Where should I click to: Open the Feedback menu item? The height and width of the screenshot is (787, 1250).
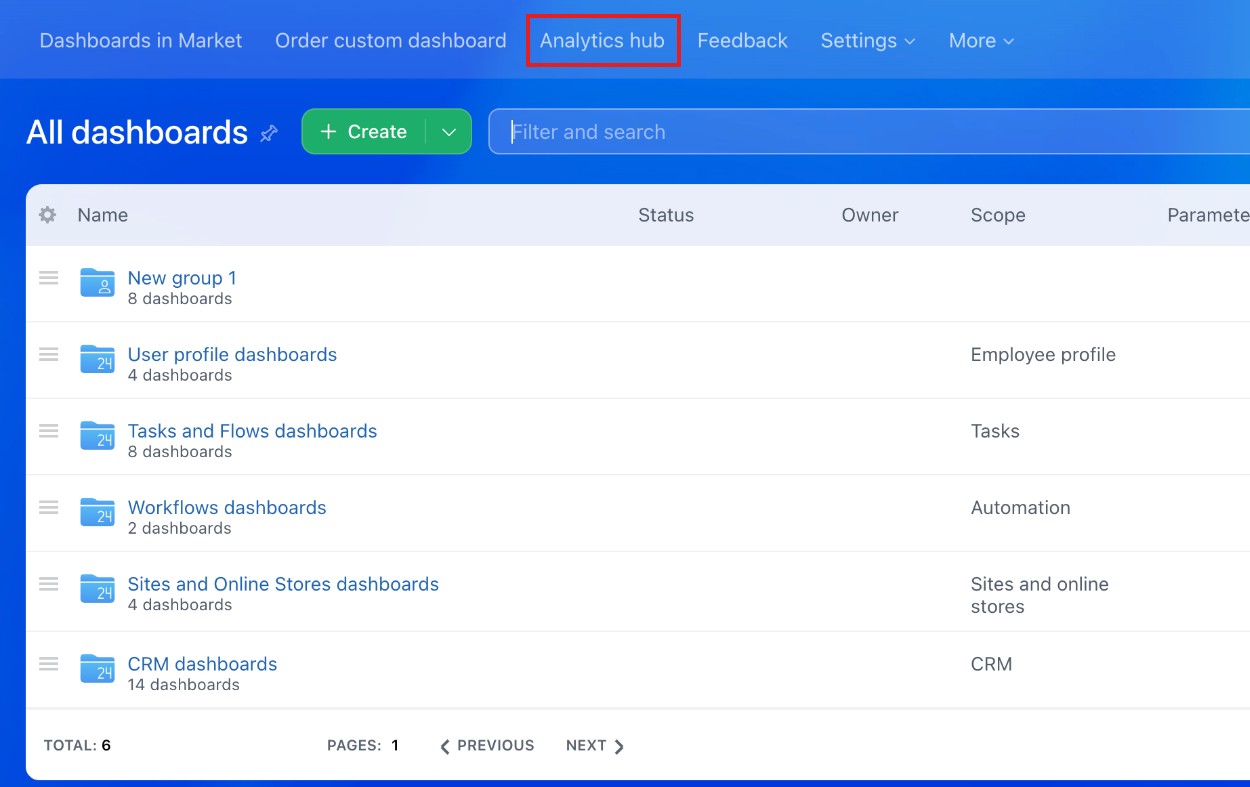(x=742, y=41)
